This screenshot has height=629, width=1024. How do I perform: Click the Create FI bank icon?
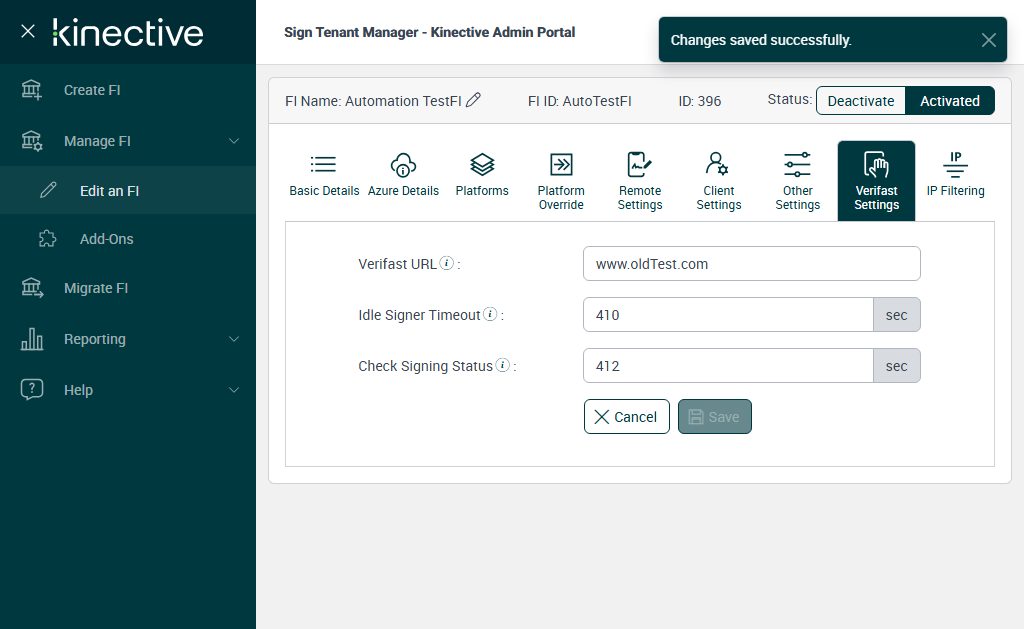click(x=31, y=90)
